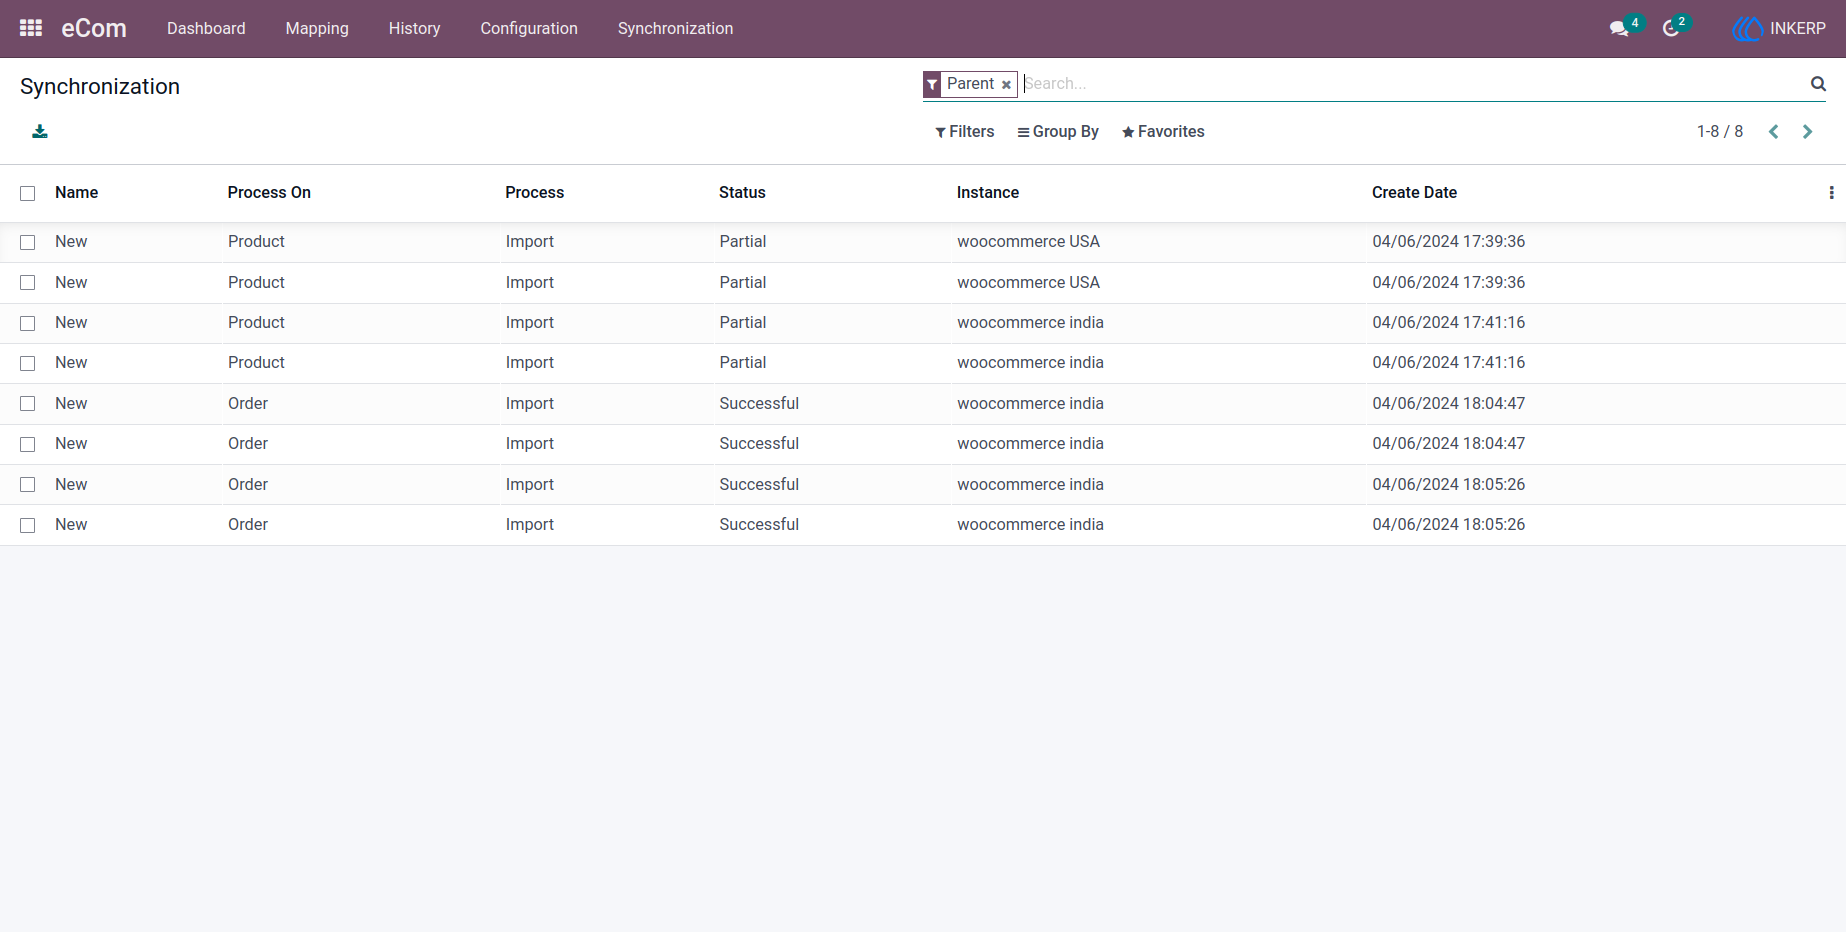Go to next page arrow

1807,132
